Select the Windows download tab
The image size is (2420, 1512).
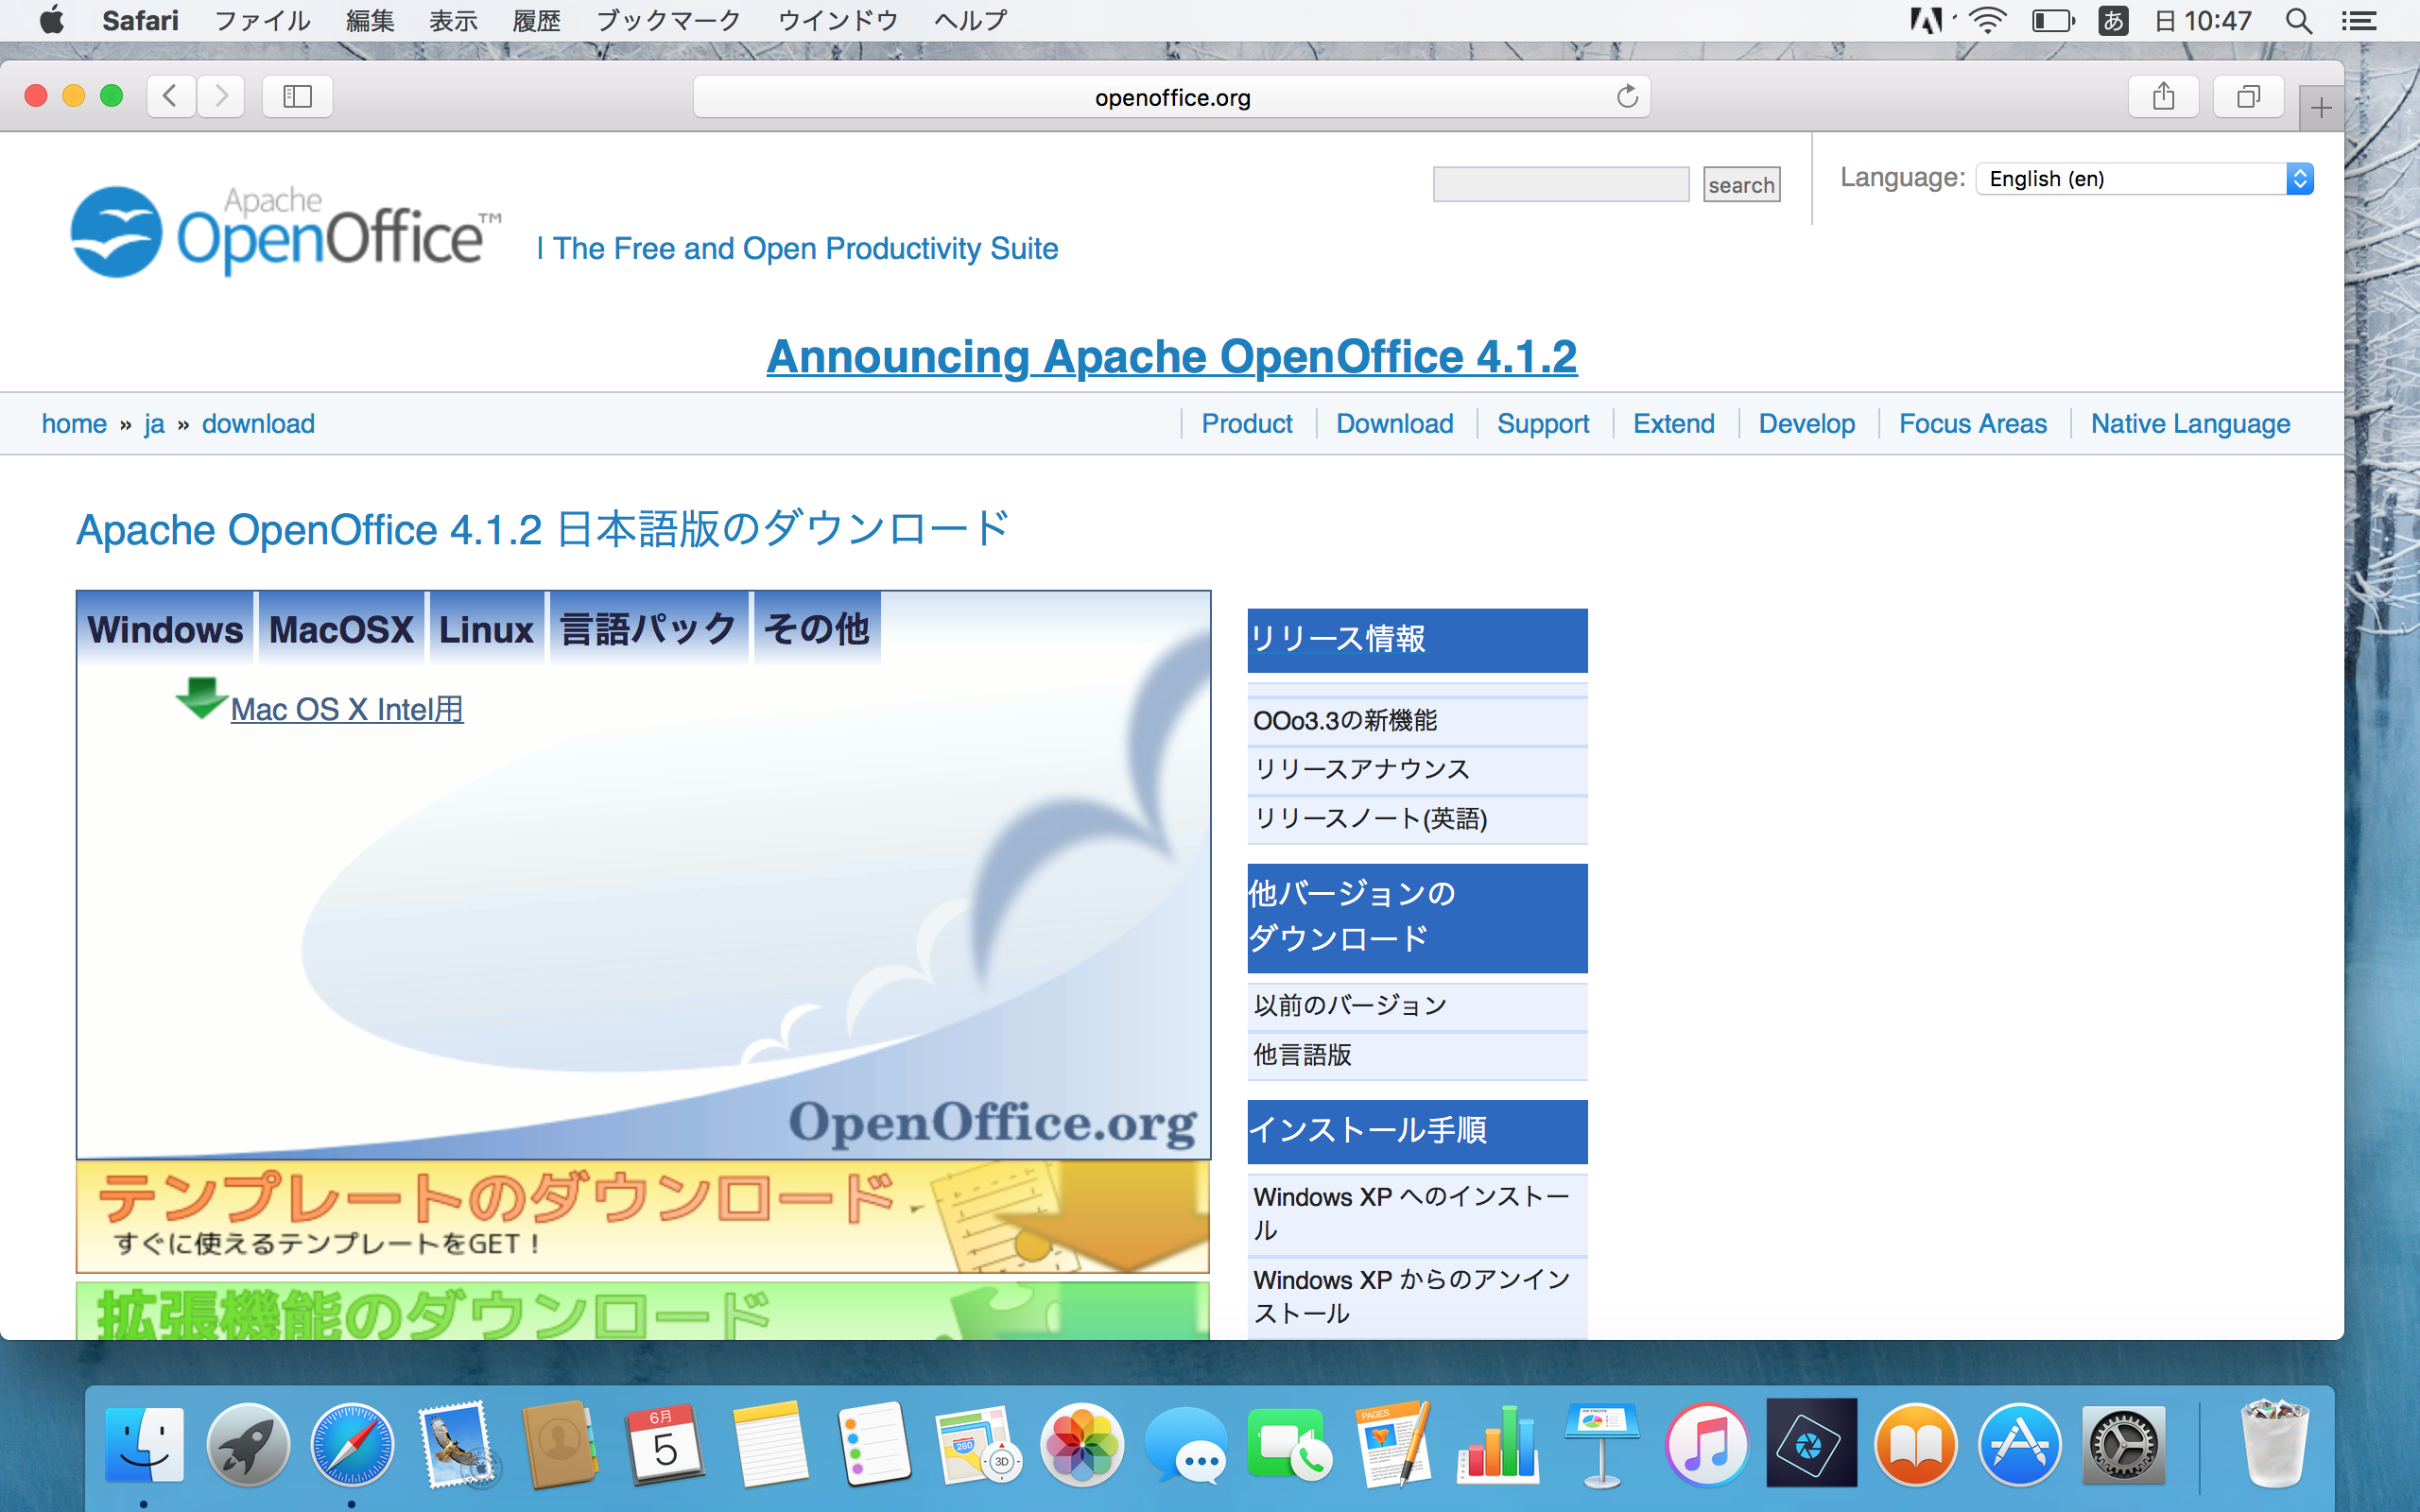point(166,629)
